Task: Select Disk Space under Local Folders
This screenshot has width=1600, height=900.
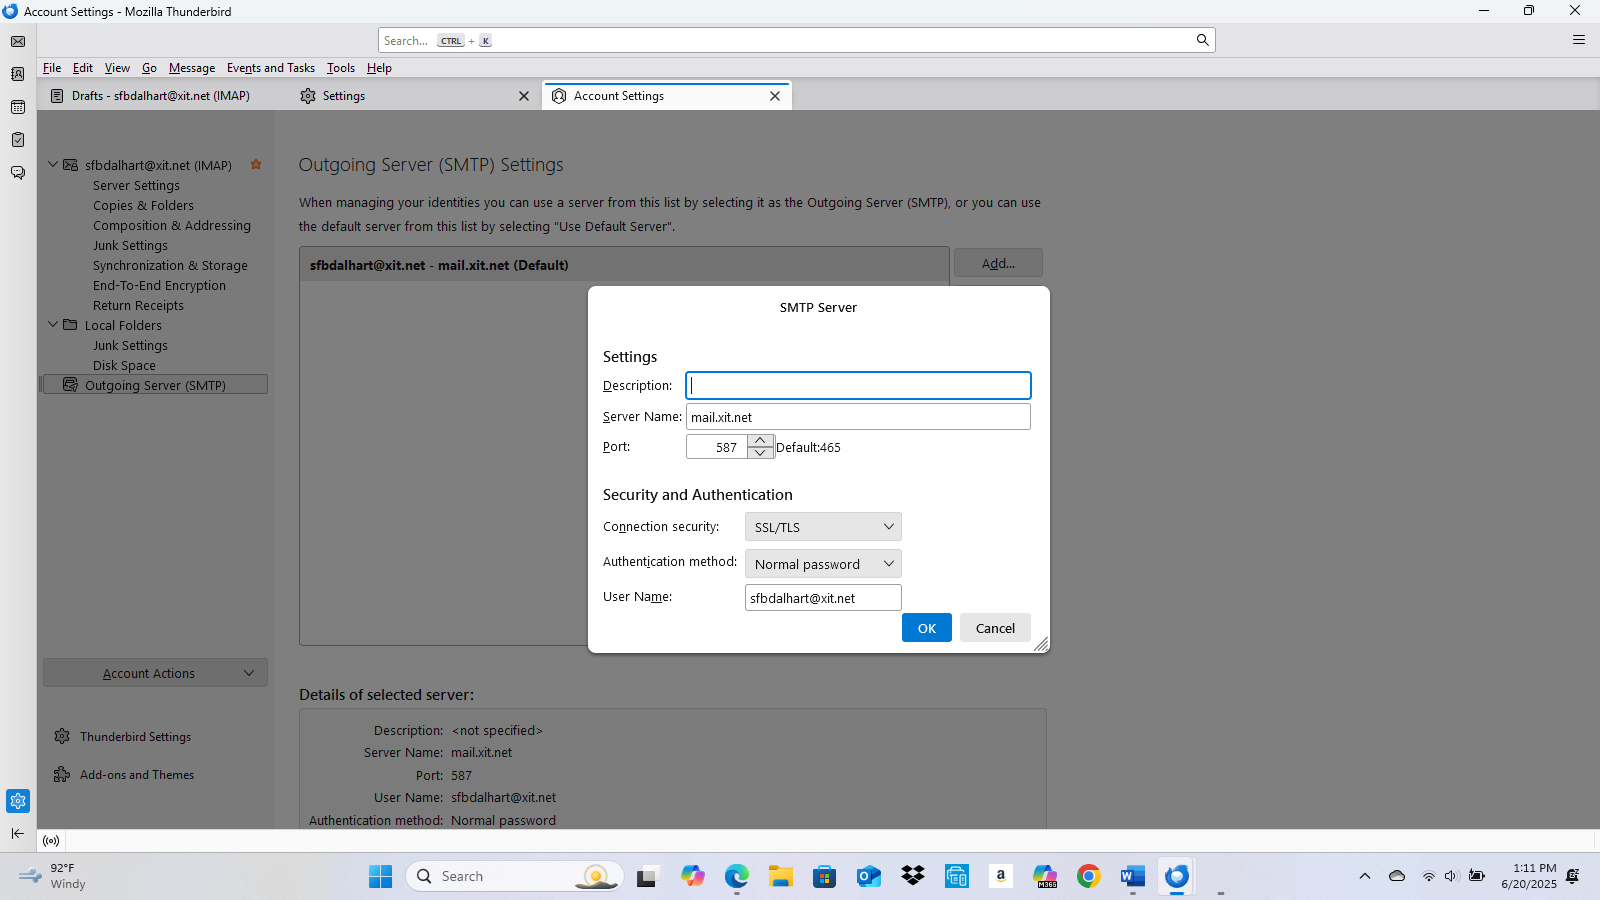Action: coord(124,365)
